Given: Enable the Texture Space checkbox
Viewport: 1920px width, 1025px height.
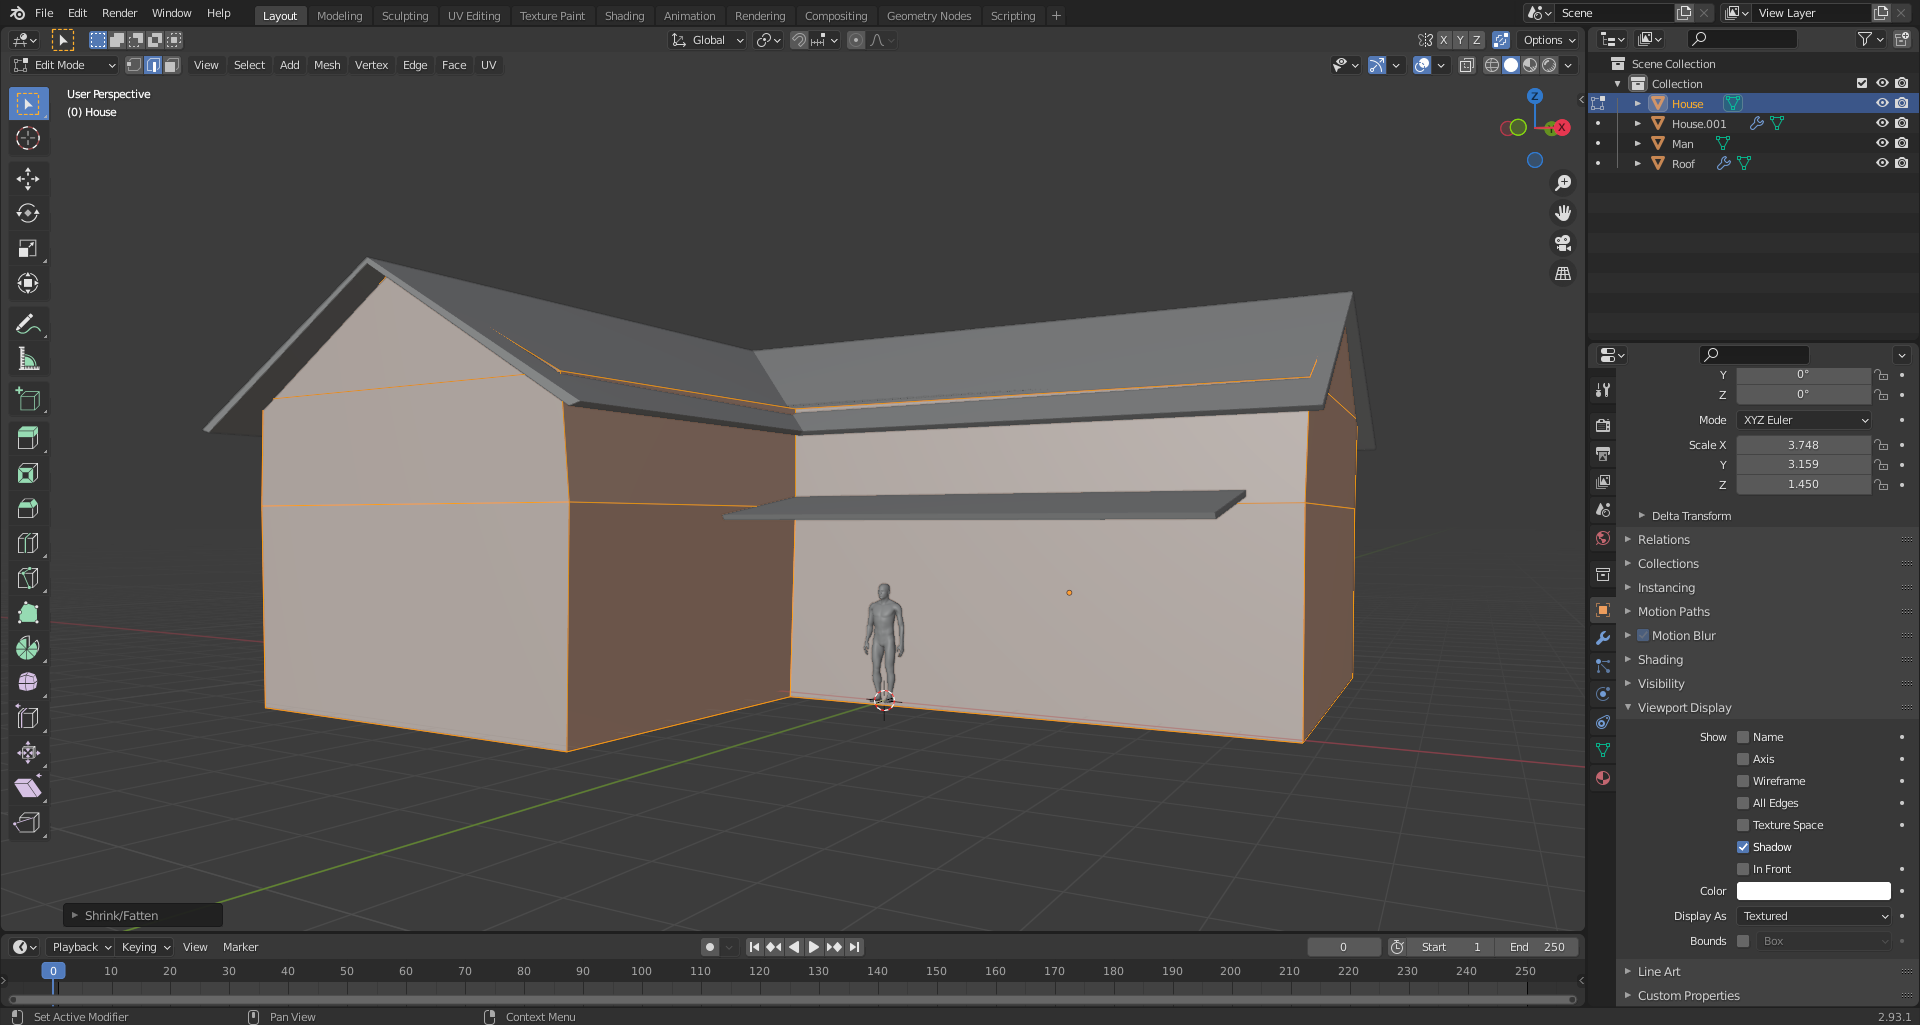Looking at the screenshot, I should click(x=1743, y=825).
